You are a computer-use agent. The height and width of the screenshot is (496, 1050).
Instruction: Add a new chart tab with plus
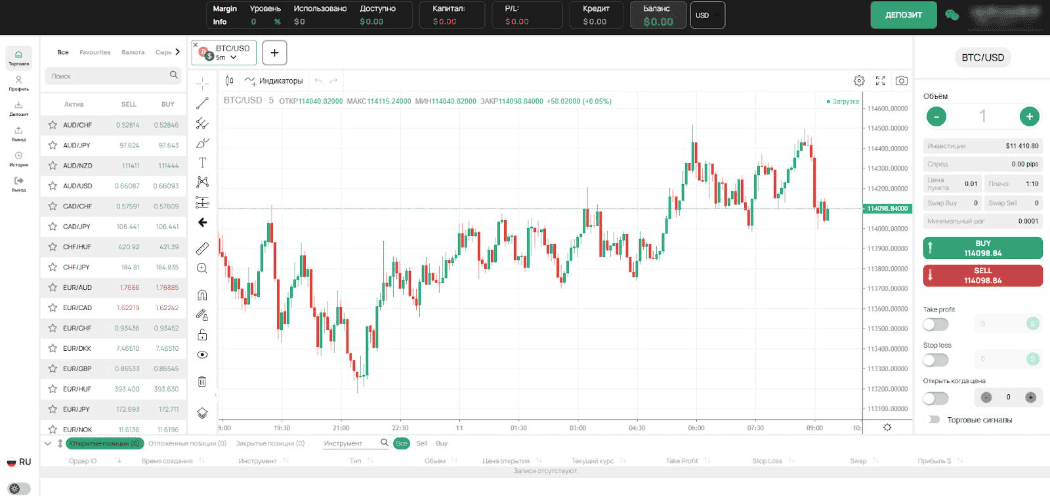(x=275, y=52)
